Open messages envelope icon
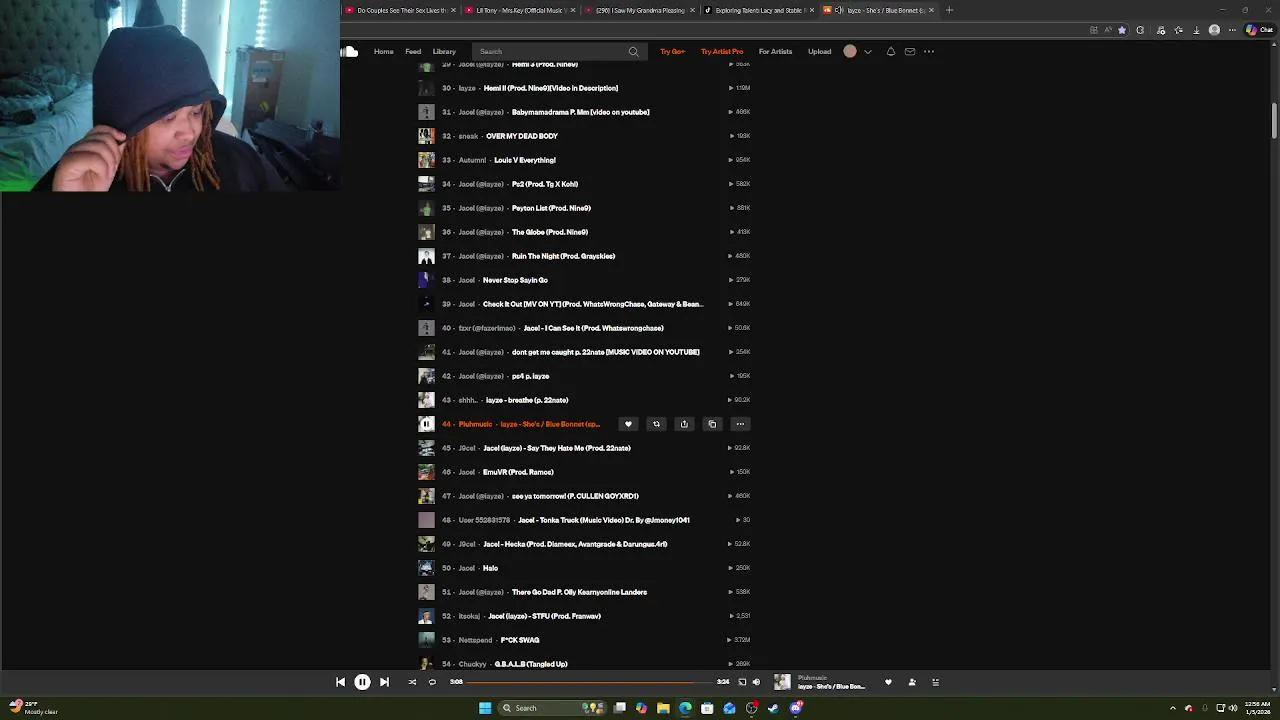1280x720 pixels. 909,51
